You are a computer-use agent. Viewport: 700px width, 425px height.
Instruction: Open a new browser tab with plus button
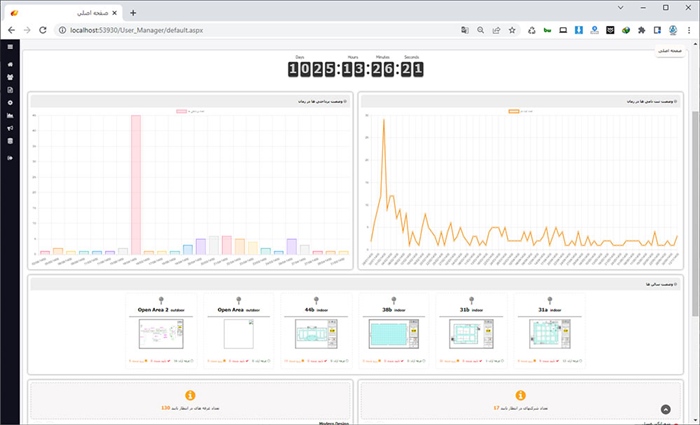(133, 12)
